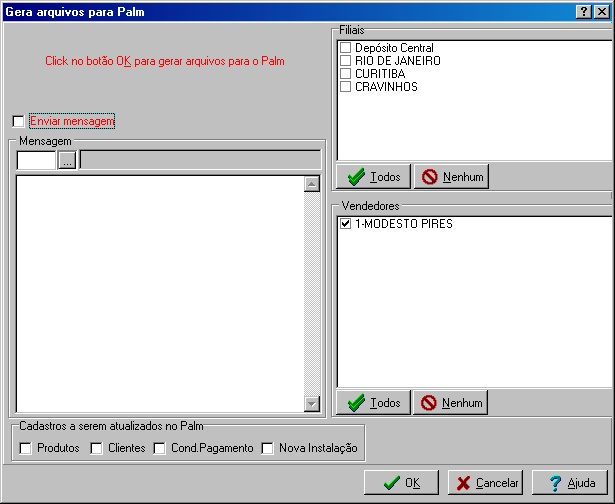The image size is (615, 504).
Task: Tick the Cond.Pagamento checkbox
Action: 159,448
